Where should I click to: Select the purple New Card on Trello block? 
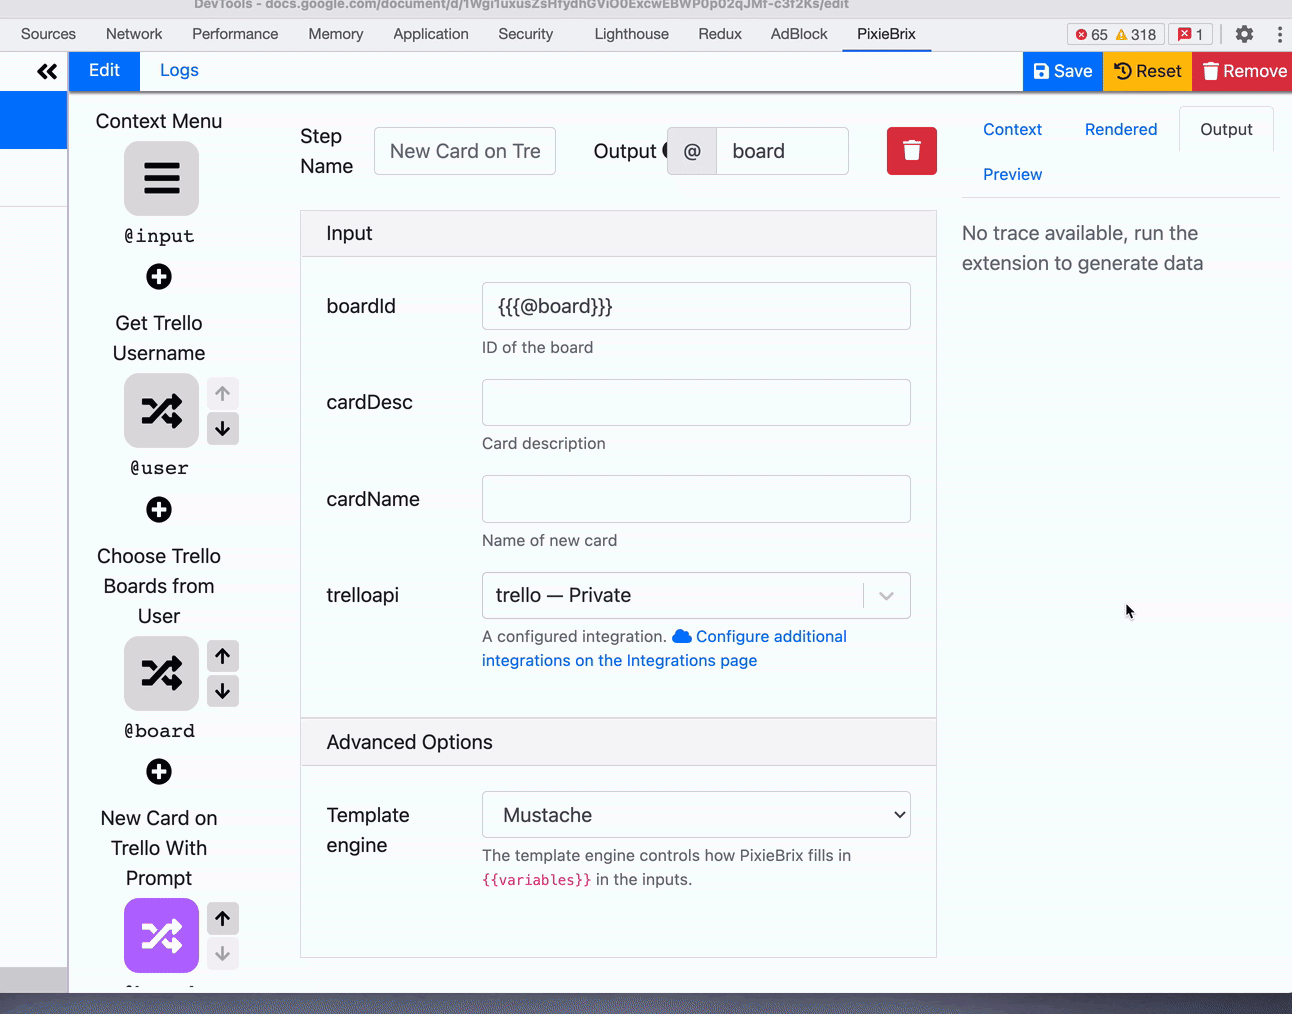point(161,935)
